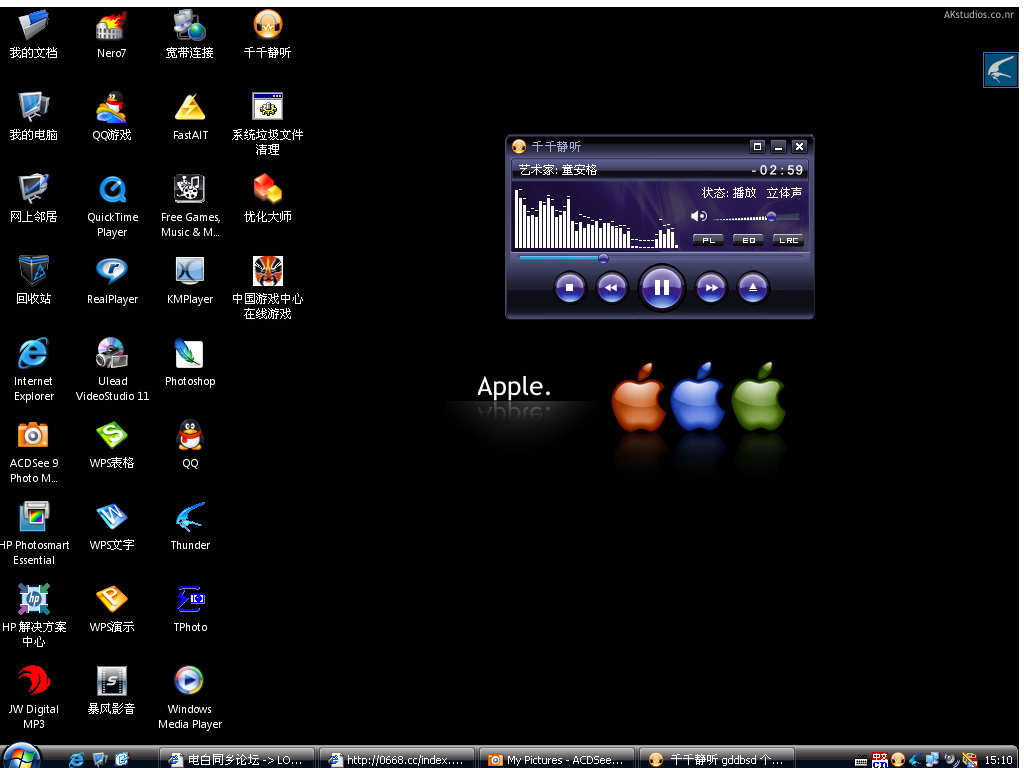Toggle the PL playlist panel
Image resolution: width=1024 pixels, height=768 pixels.
708,240
